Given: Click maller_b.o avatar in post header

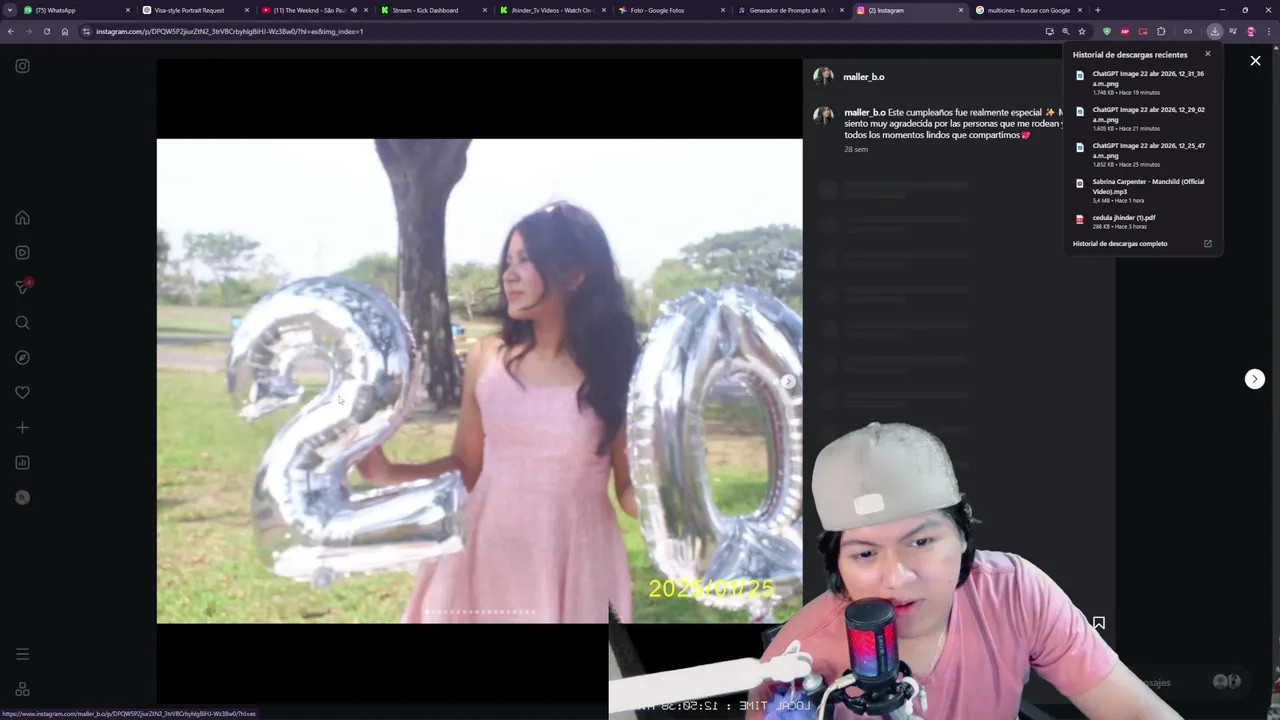Looking at the screenshot, I should (x=823, y=77).
